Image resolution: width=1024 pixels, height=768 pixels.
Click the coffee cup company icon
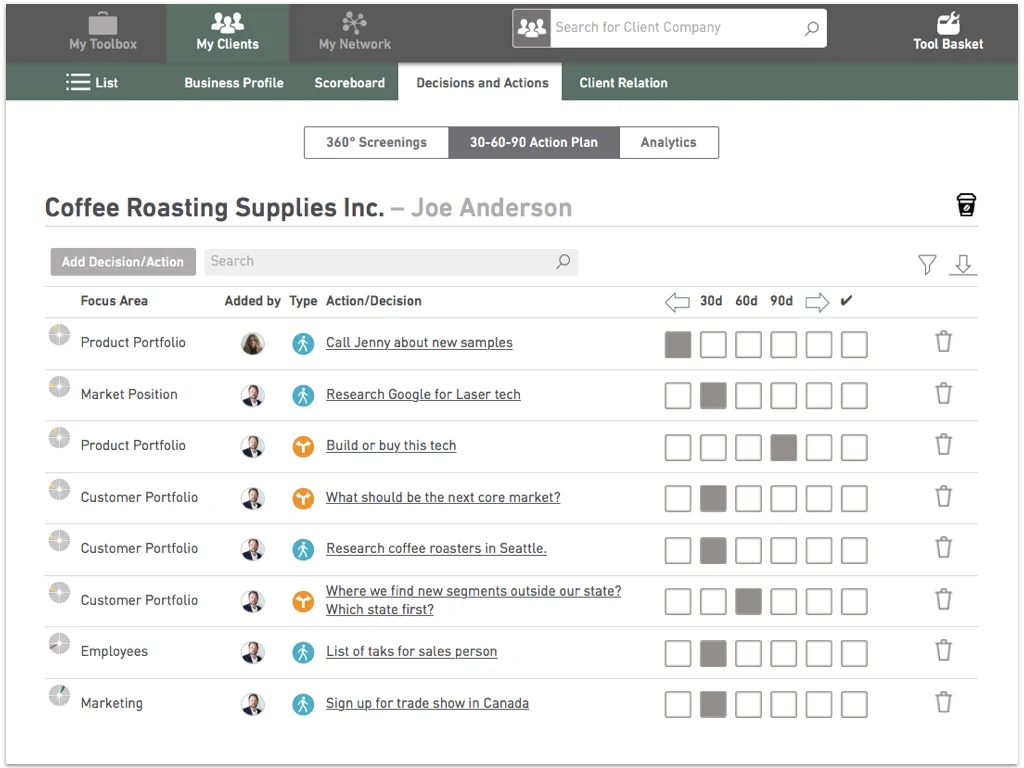click(966, 204)
